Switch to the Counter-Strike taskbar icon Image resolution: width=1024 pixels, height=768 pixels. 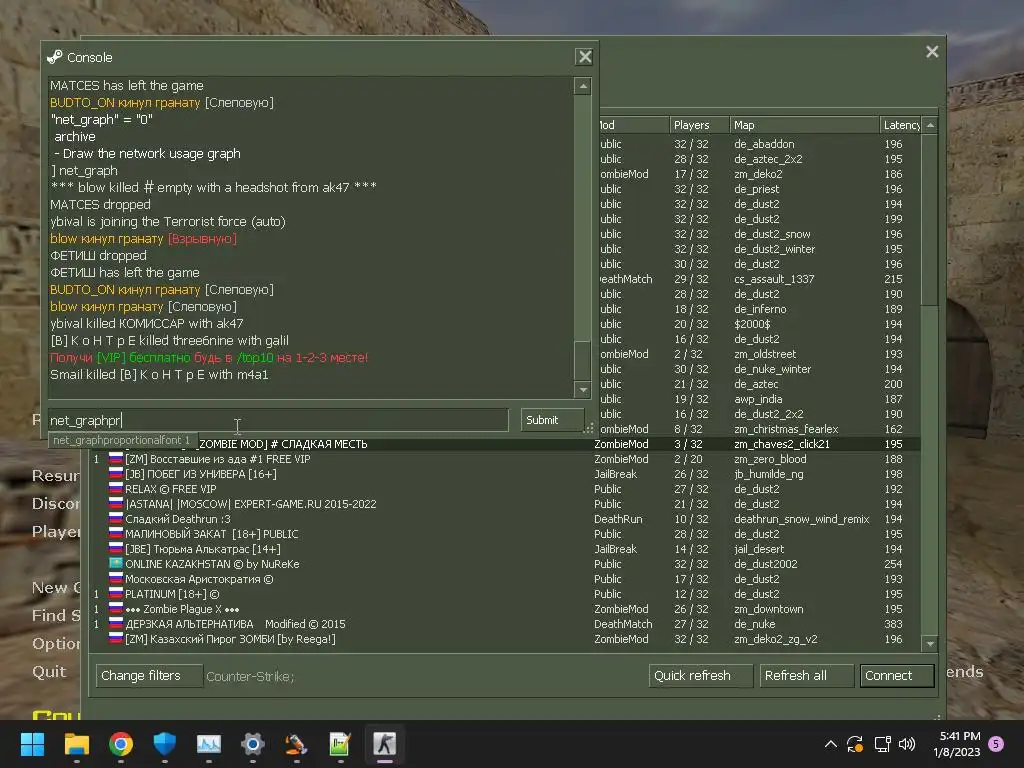pyautogui.click(x=385, y=744)
